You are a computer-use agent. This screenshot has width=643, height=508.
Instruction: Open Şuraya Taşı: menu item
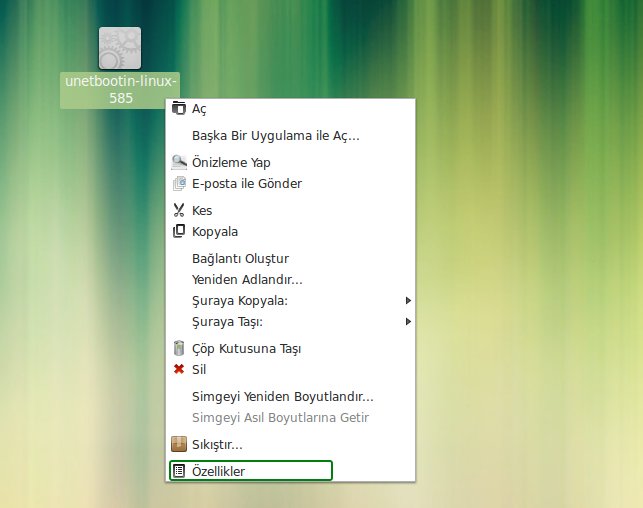coord(290,321)
